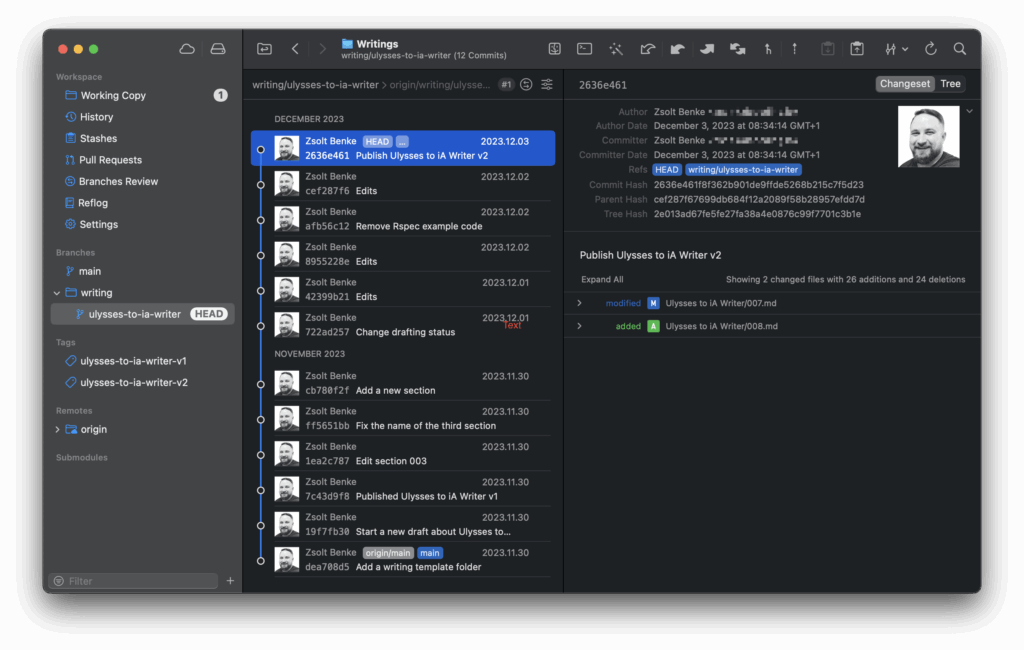Click the compare branches circular icon
The image size is (1024, 650).
(x=526, y=84)
